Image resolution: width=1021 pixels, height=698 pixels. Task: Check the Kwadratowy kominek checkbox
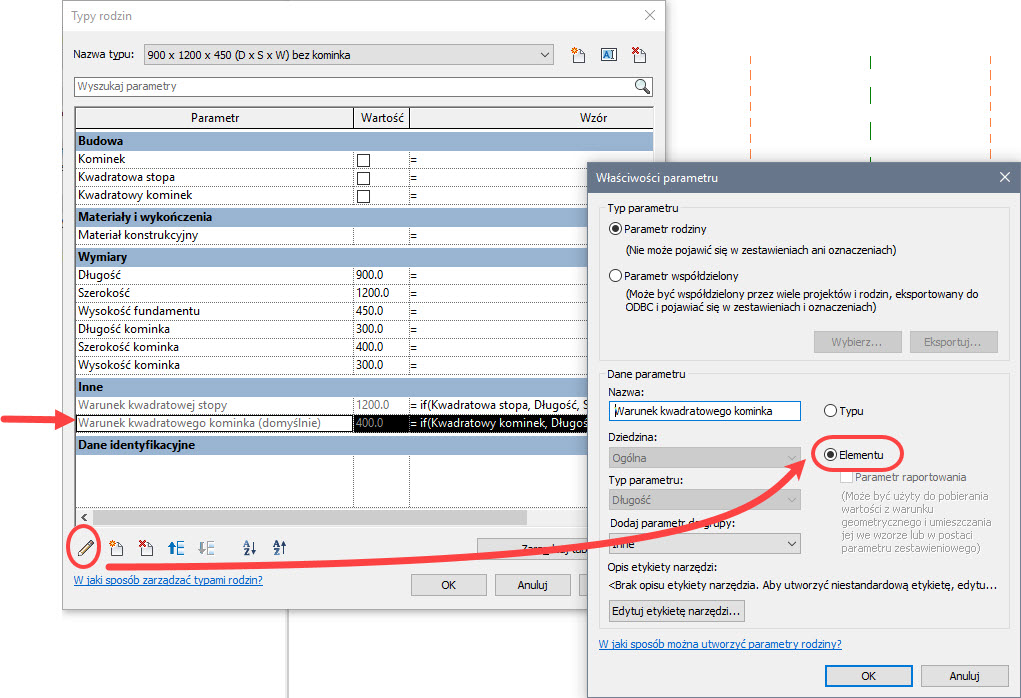(x=364, y=196)
